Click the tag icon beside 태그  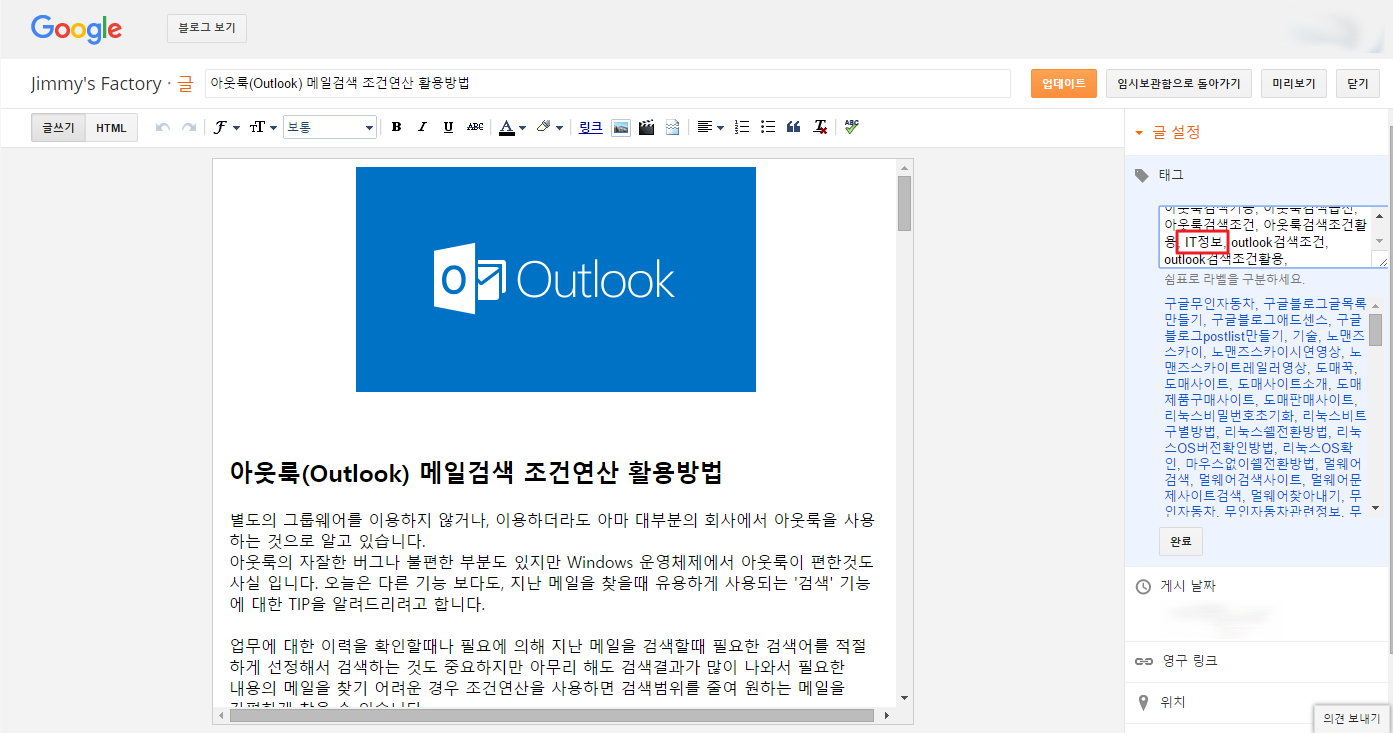pos(1142,175)
